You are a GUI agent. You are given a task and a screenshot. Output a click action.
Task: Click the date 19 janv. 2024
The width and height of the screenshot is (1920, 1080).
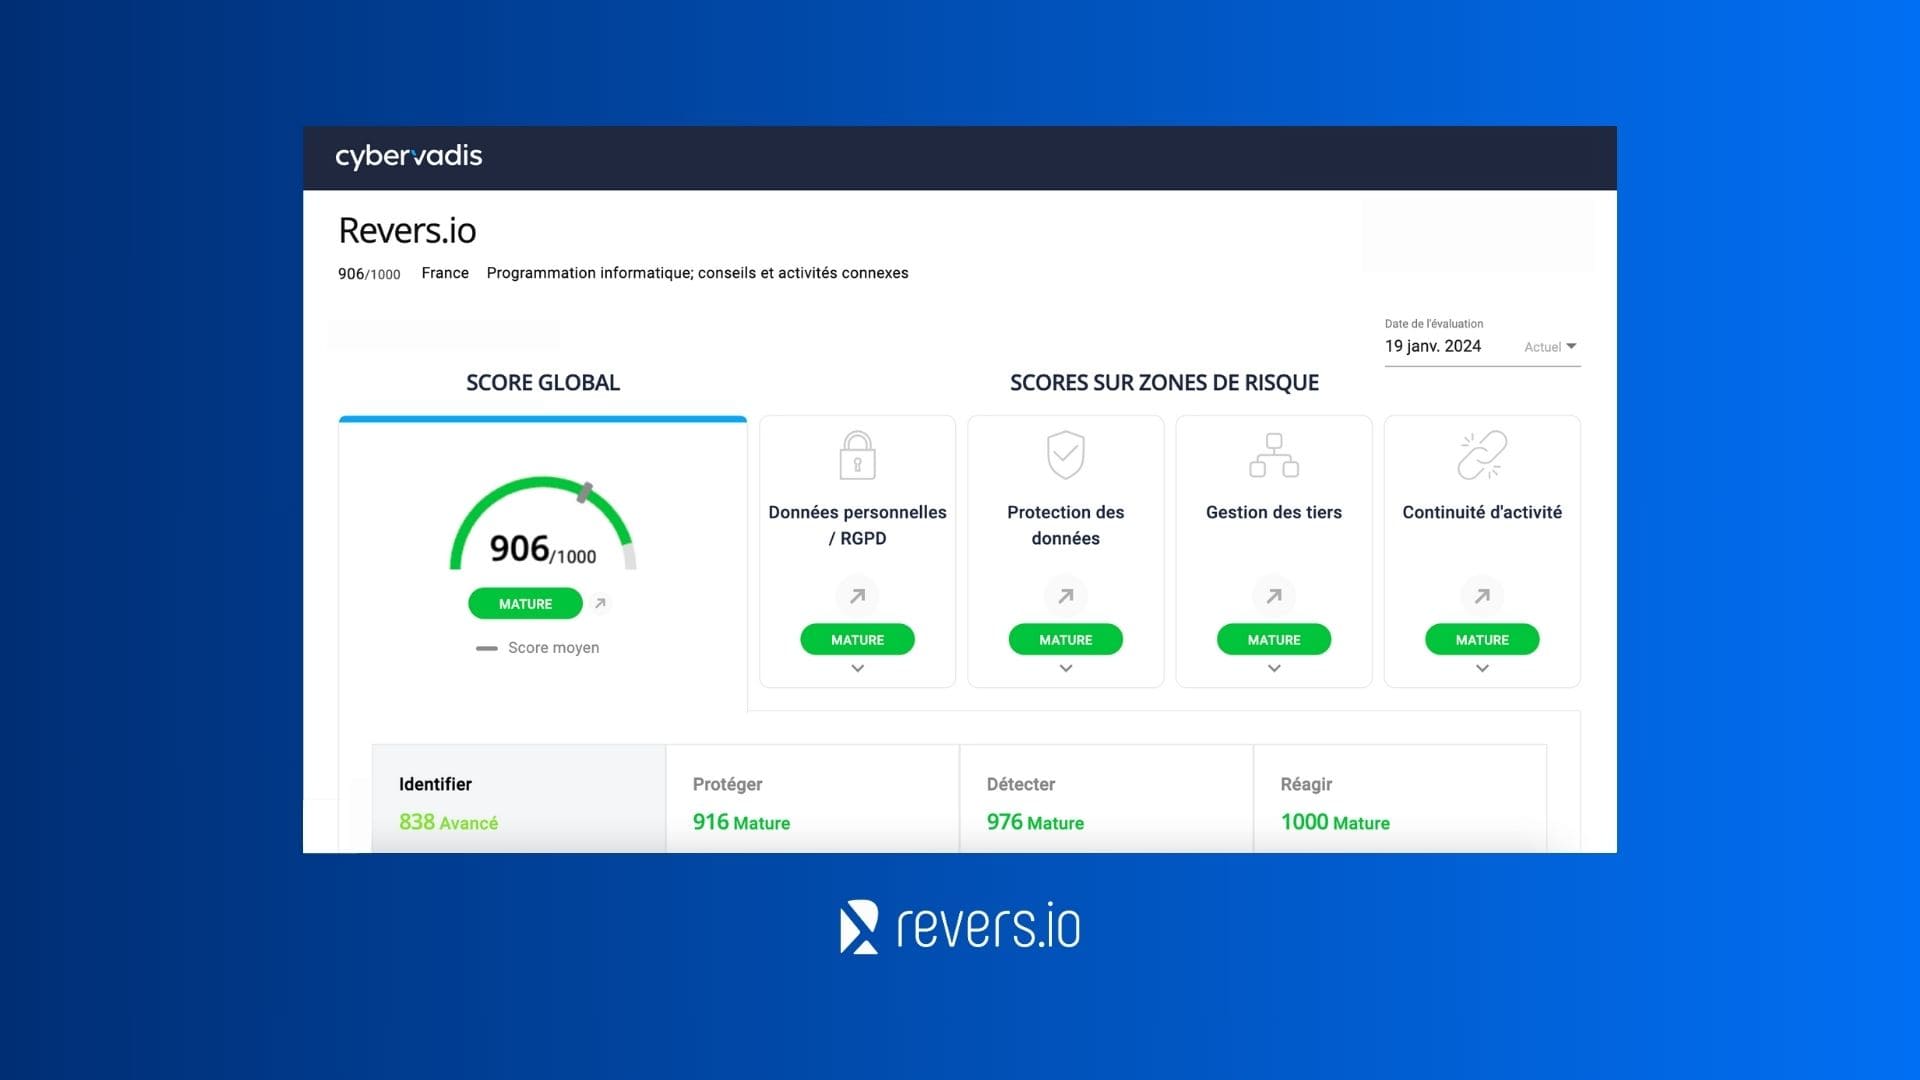point(1432,346)
